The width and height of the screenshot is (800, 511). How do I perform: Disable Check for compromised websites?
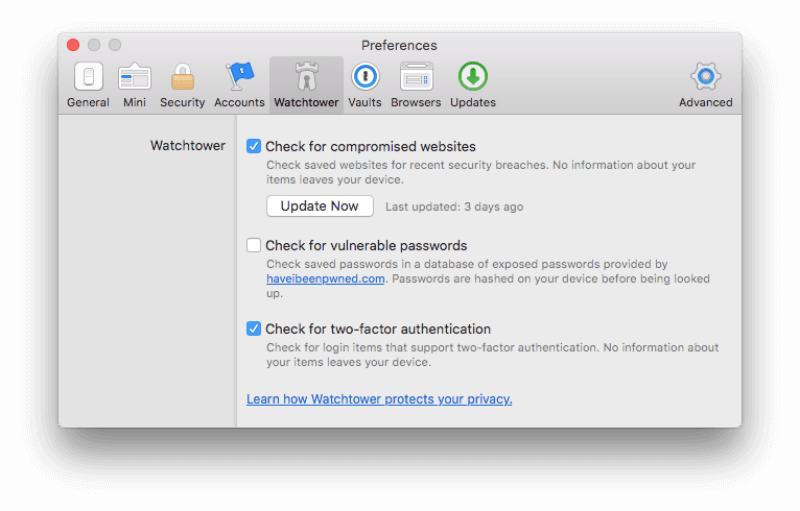tap(254, 146)
